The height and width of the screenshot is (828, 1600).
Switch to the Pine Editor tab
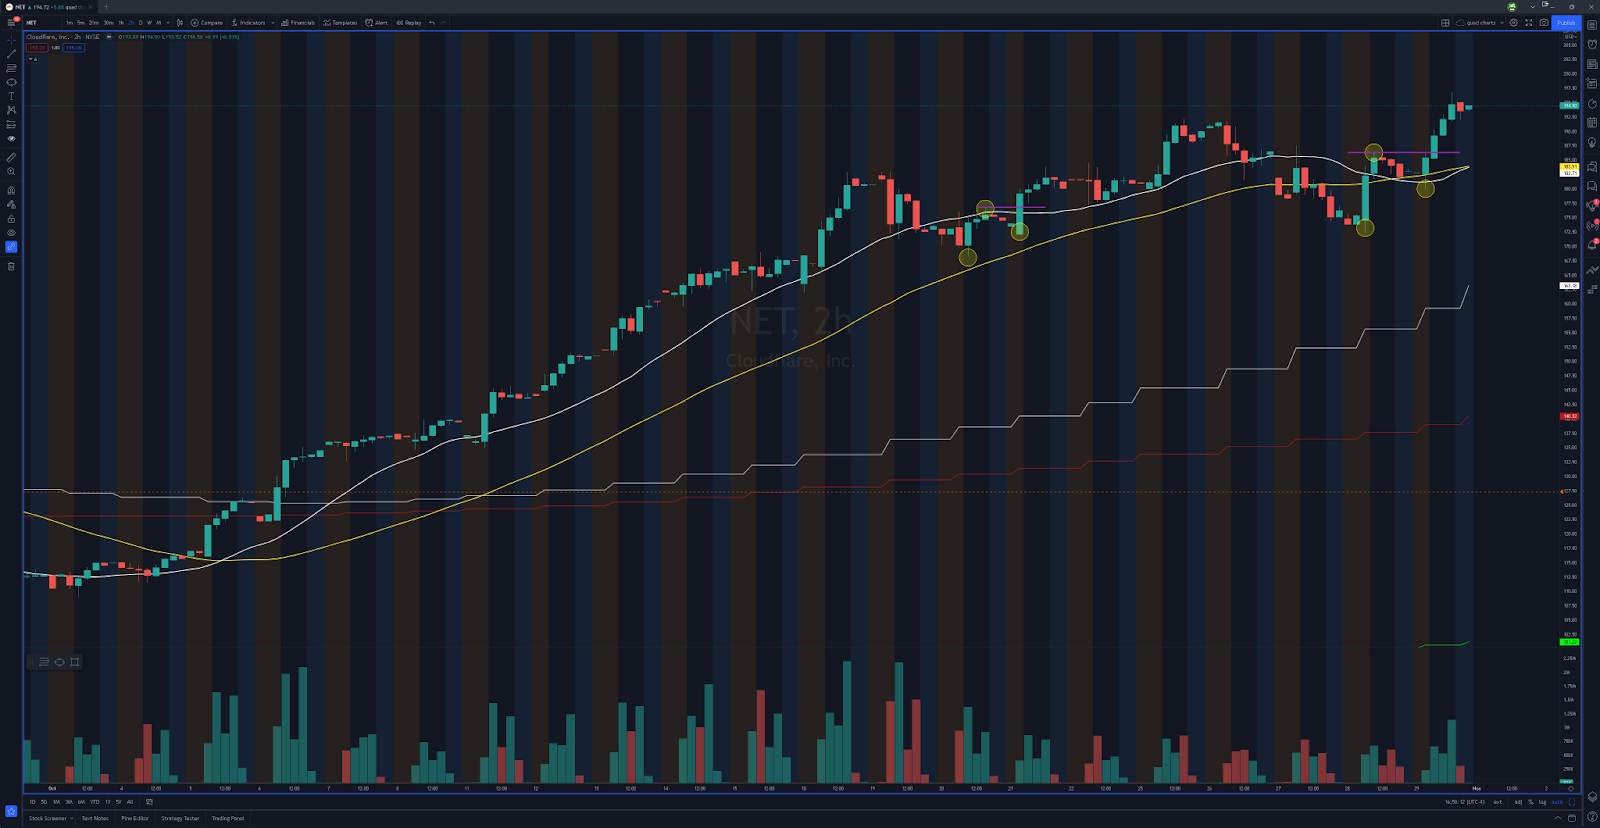click(135, 818)
